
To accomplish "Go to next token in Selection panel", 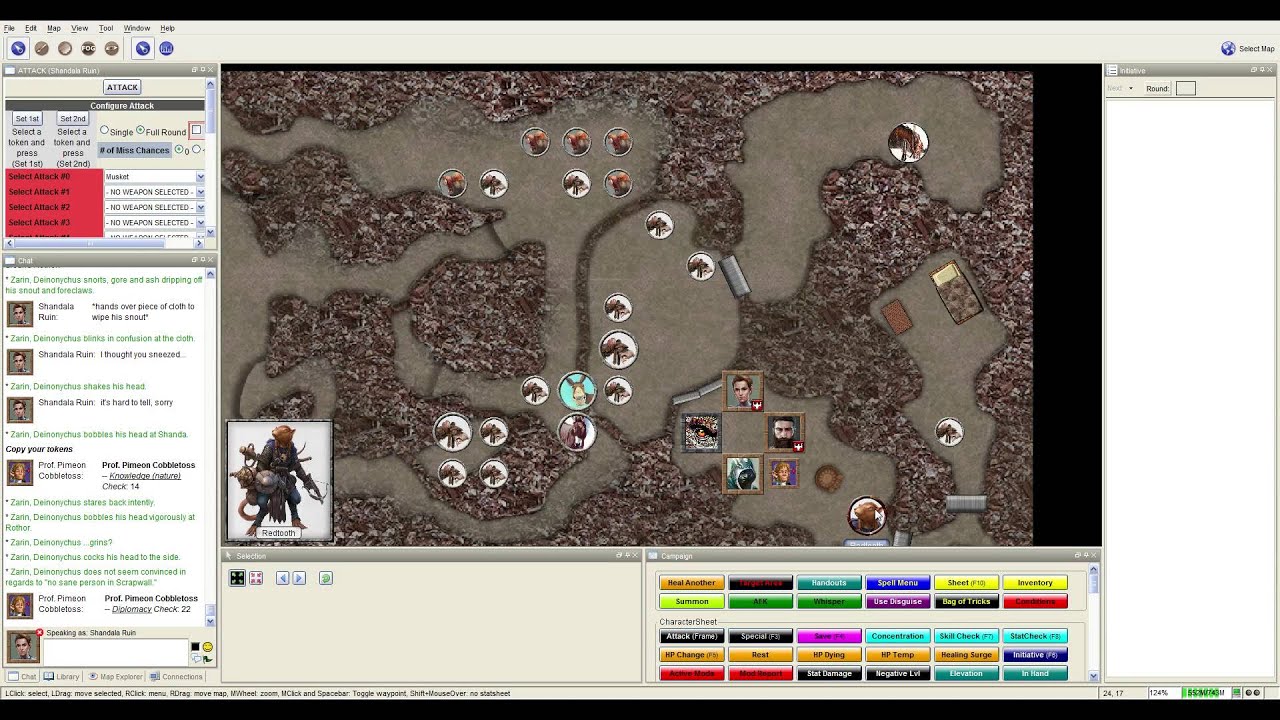I will tap(299, 578).
